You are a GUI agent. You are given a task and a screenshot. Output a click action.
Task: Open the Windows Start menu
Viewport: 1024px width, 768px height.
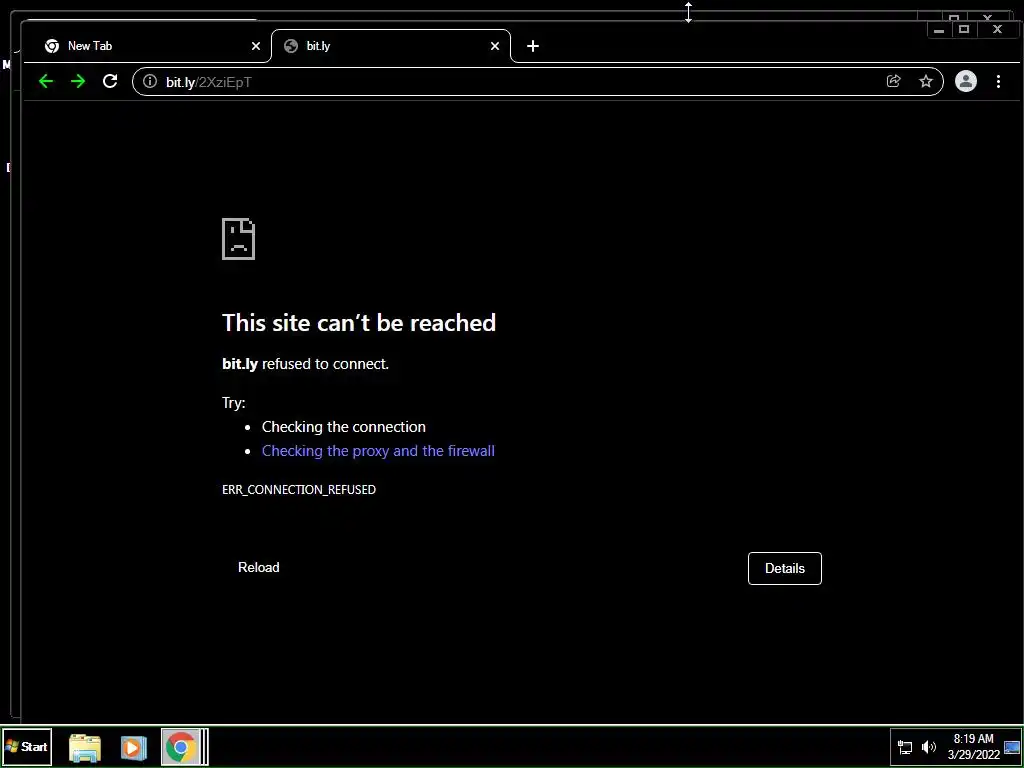point(27,746)
